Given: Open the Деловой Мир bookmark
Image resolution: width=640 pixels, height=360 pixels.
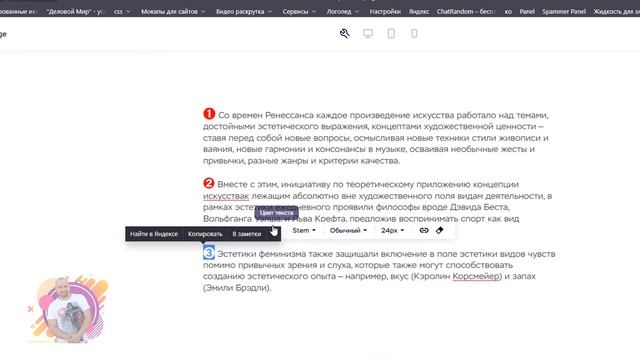Looking at the screenshot, I should point(76,11).
